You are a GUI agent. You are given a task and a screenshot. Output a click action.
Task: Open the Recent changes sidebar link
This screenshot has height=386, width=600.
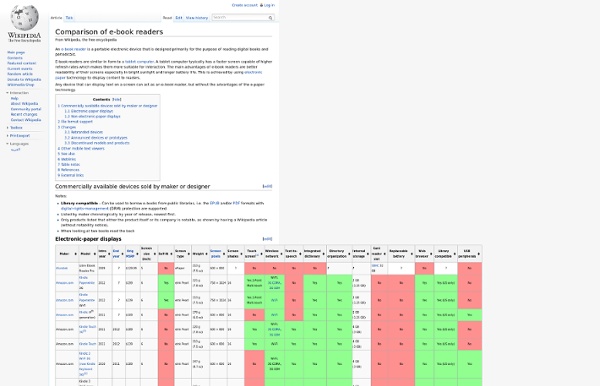(x=24, y=114)
